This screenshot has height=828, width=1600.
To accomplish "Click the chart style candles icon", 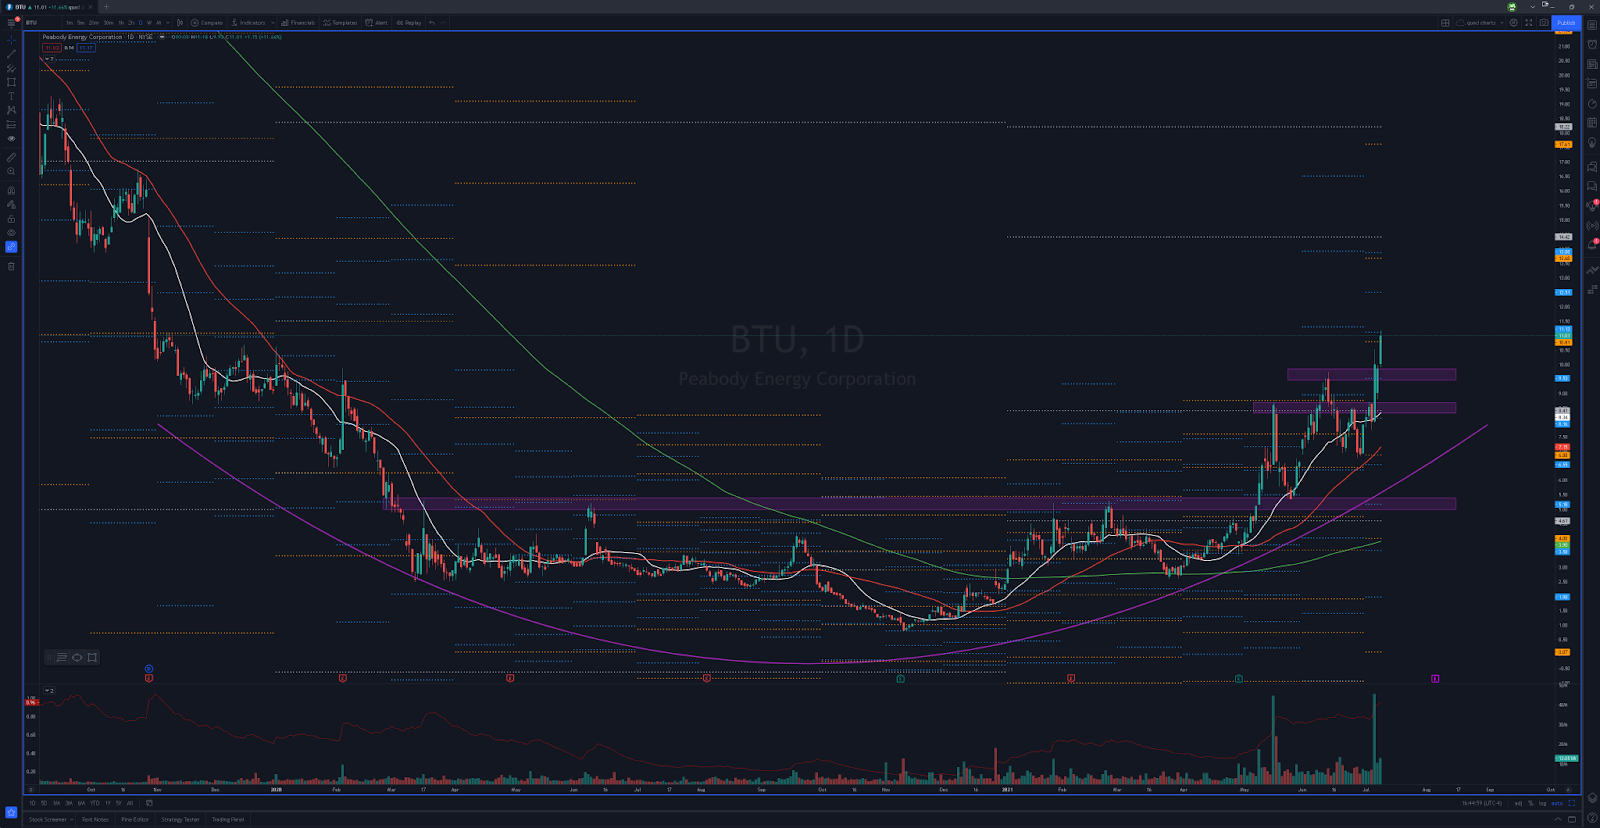I will point(181,22).
